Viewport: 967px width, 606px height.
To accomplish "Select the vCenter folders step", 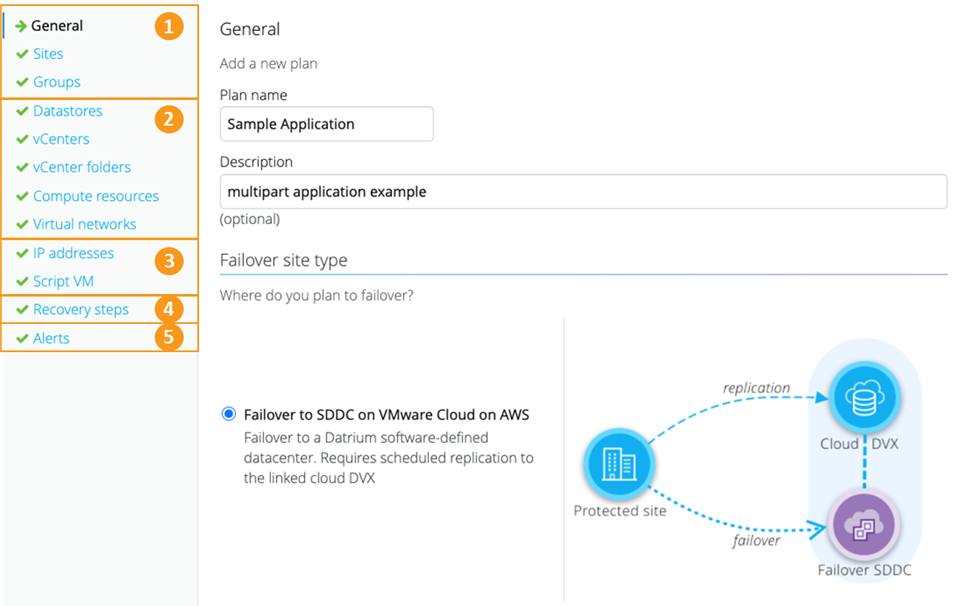I will [x=81, y=167].
